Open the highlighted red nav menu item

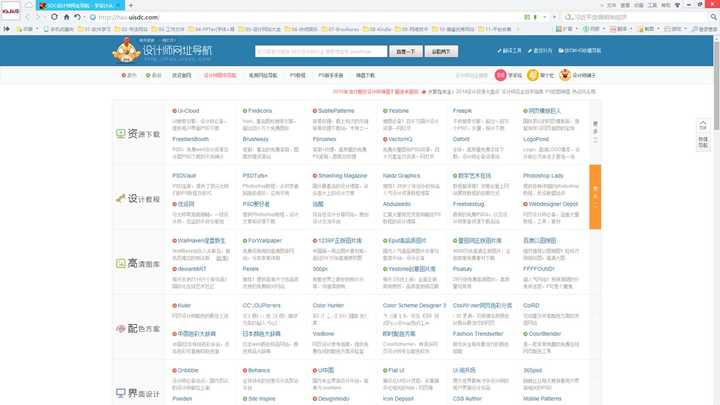220,75
